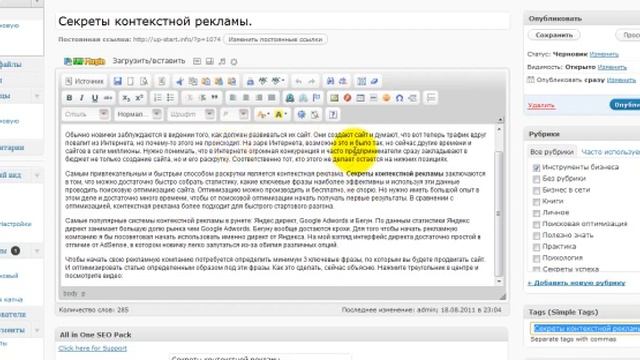Click the Save floppy disk icon
The image size is (640, 360).
click(118, 81)
